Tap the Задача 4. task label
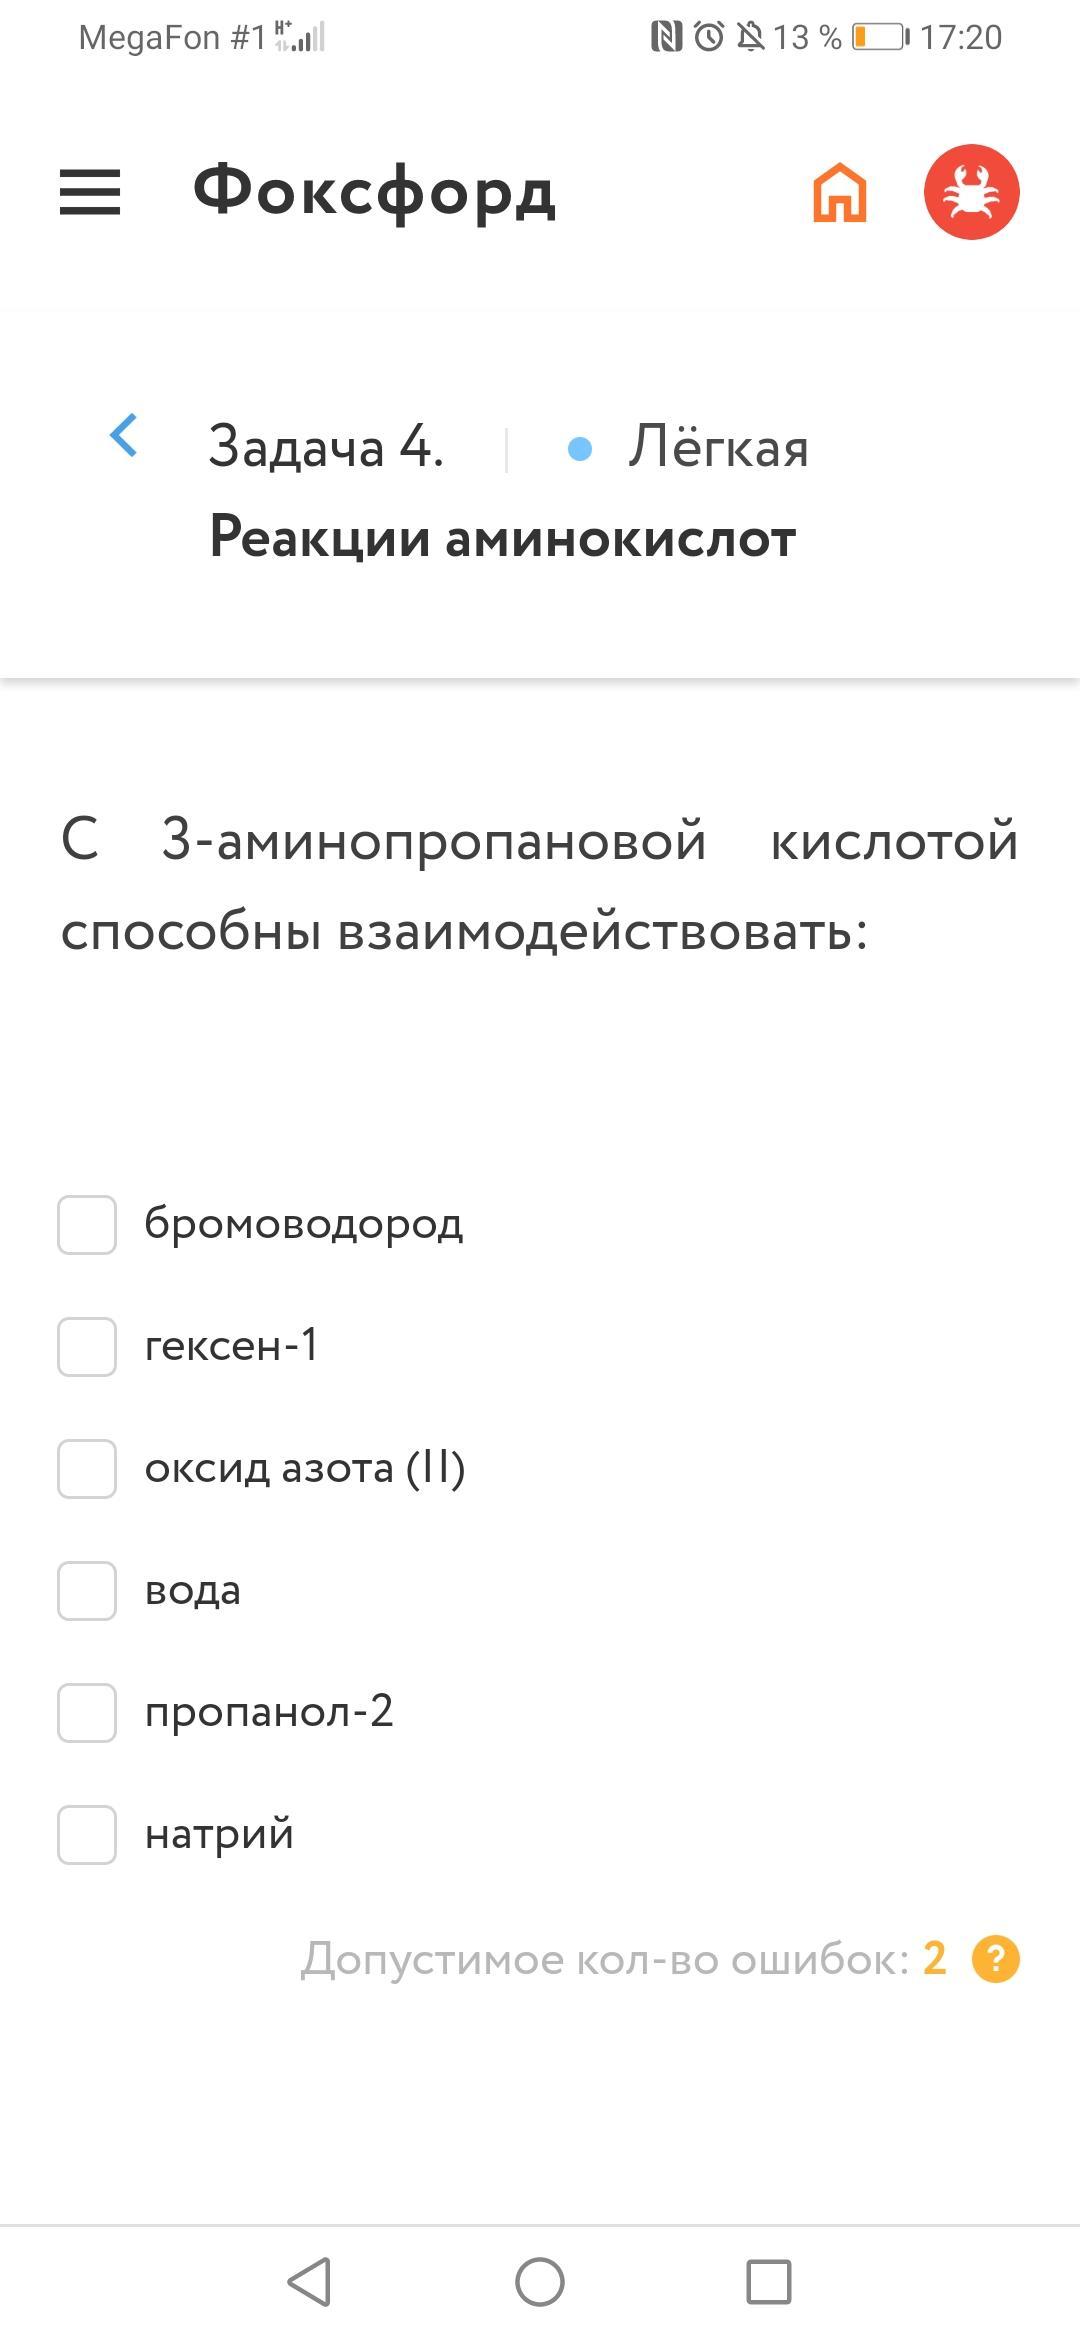 [325, 446]
